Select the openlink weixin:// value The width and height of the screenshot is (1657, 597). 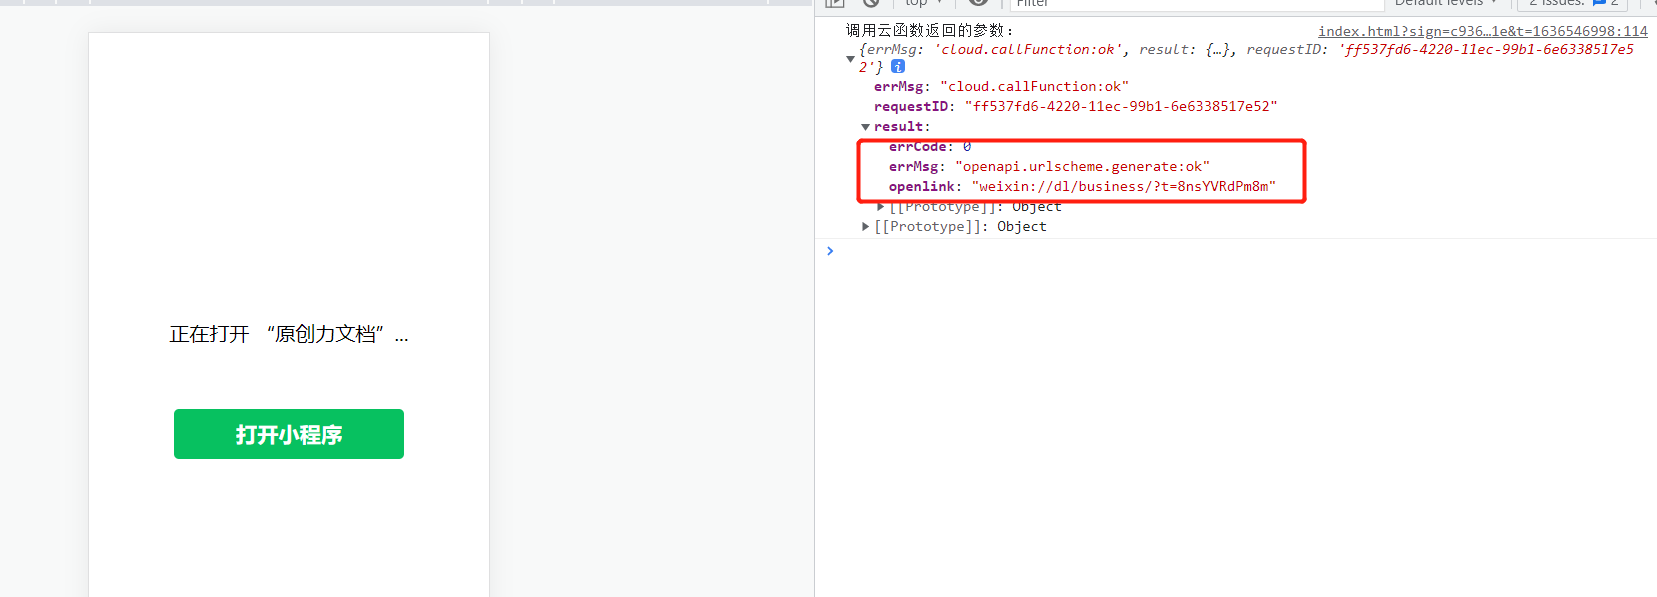coord(1124,187)
